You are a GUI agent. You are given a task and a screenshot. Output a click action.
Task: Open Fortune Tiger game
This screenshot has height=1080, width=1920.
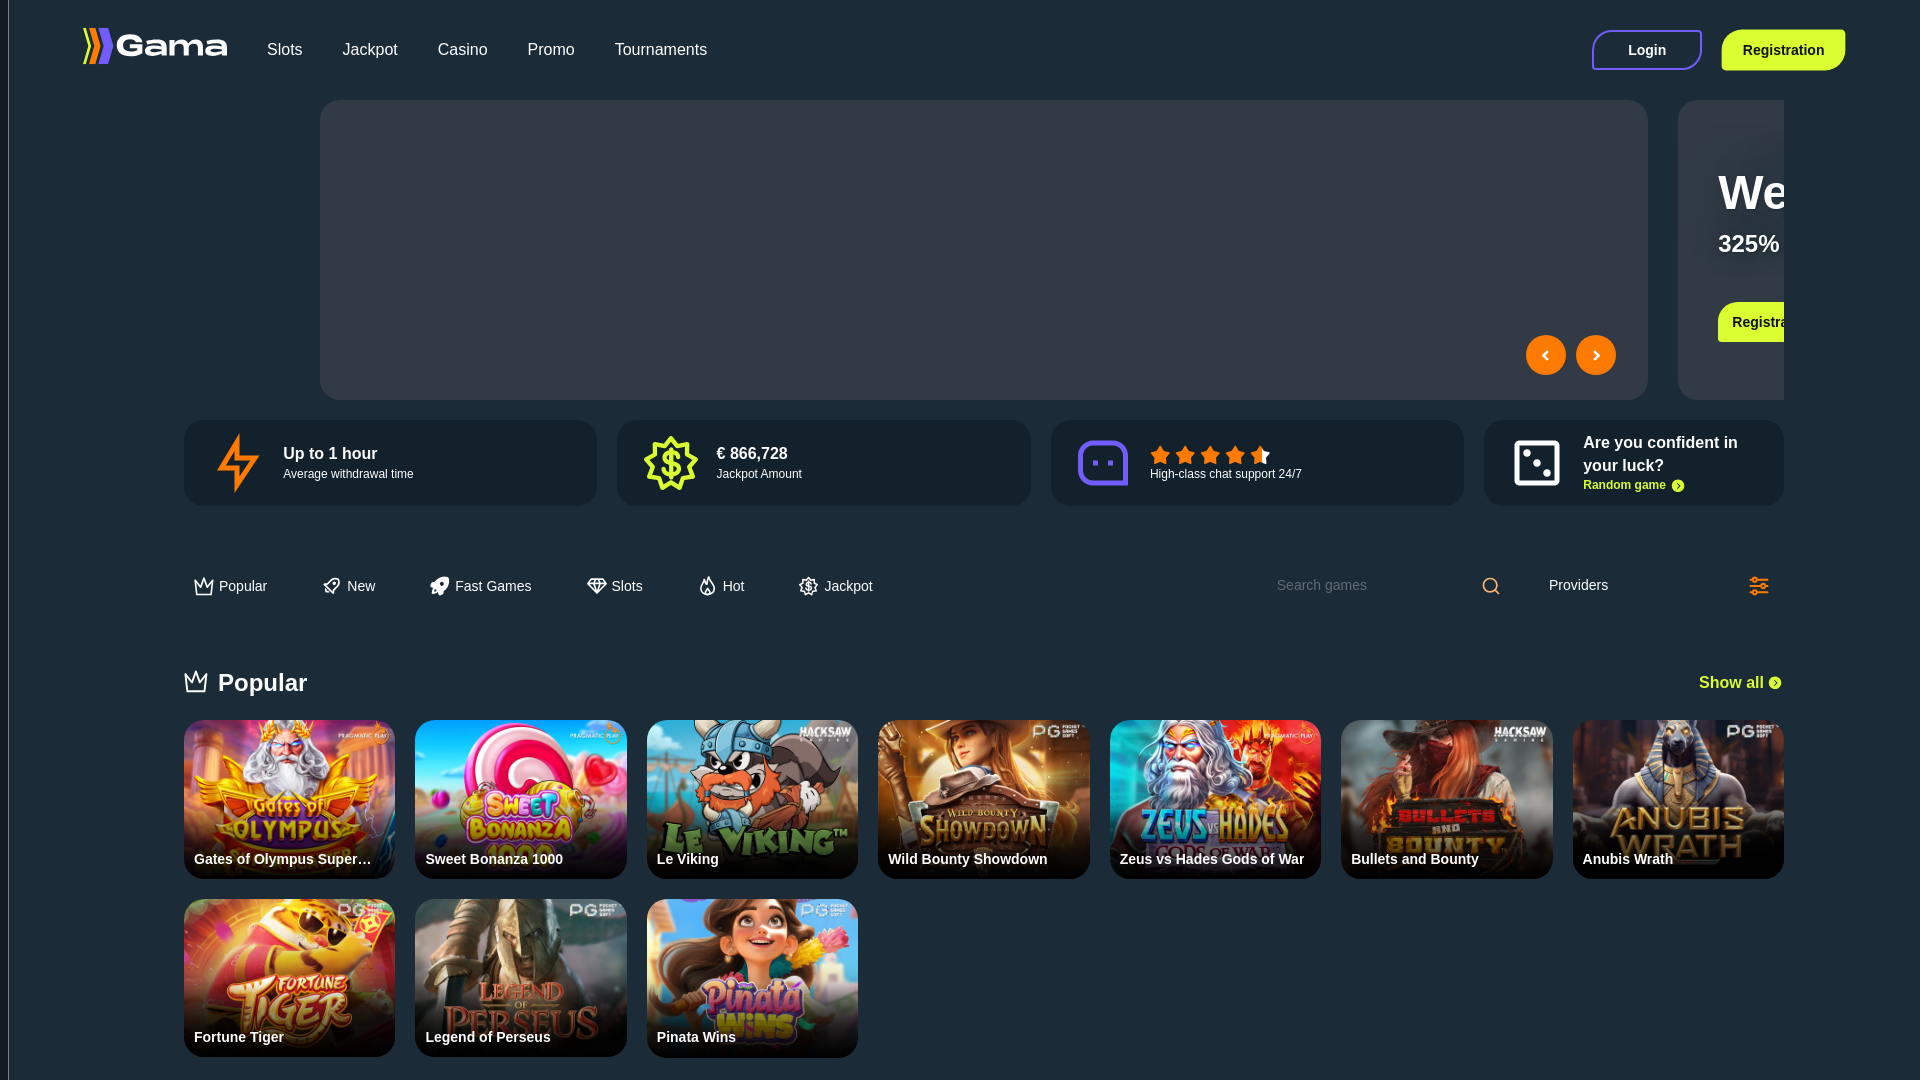(x=289, y=978)
